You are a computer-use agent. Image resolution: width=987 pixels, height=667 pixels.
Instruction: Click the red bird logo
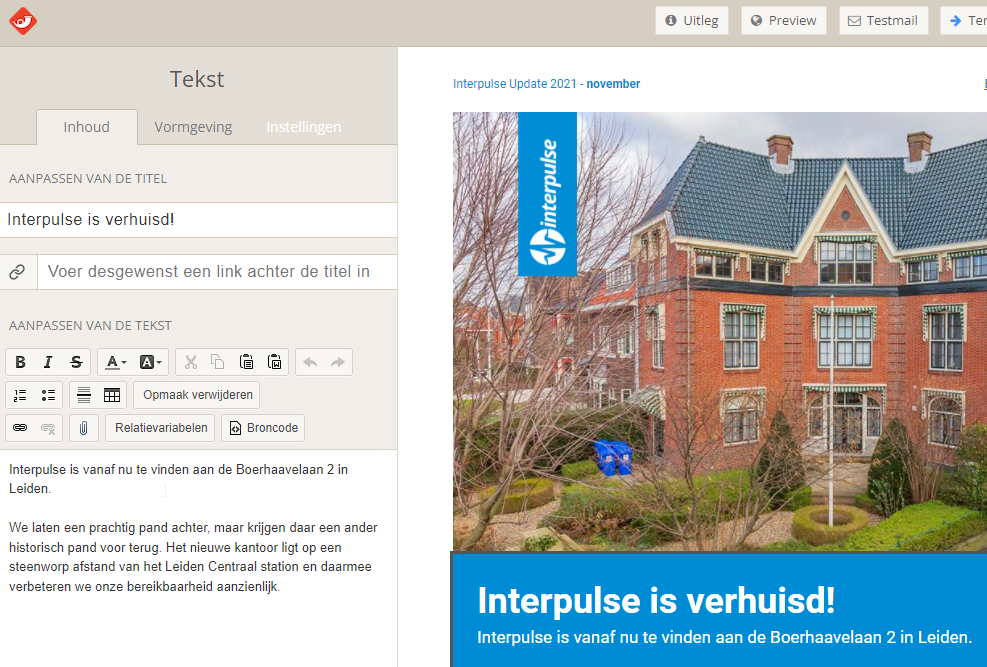click(23, 21)
